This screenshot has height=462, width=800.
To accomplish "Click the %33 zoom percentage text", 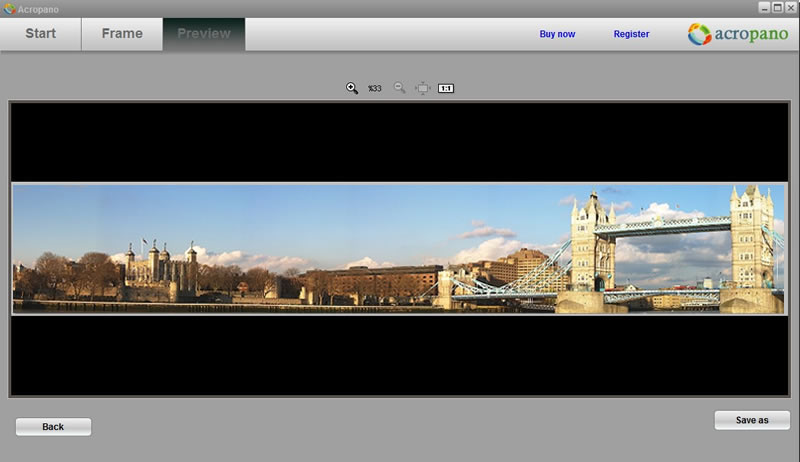I will click(x=375, y=89).
